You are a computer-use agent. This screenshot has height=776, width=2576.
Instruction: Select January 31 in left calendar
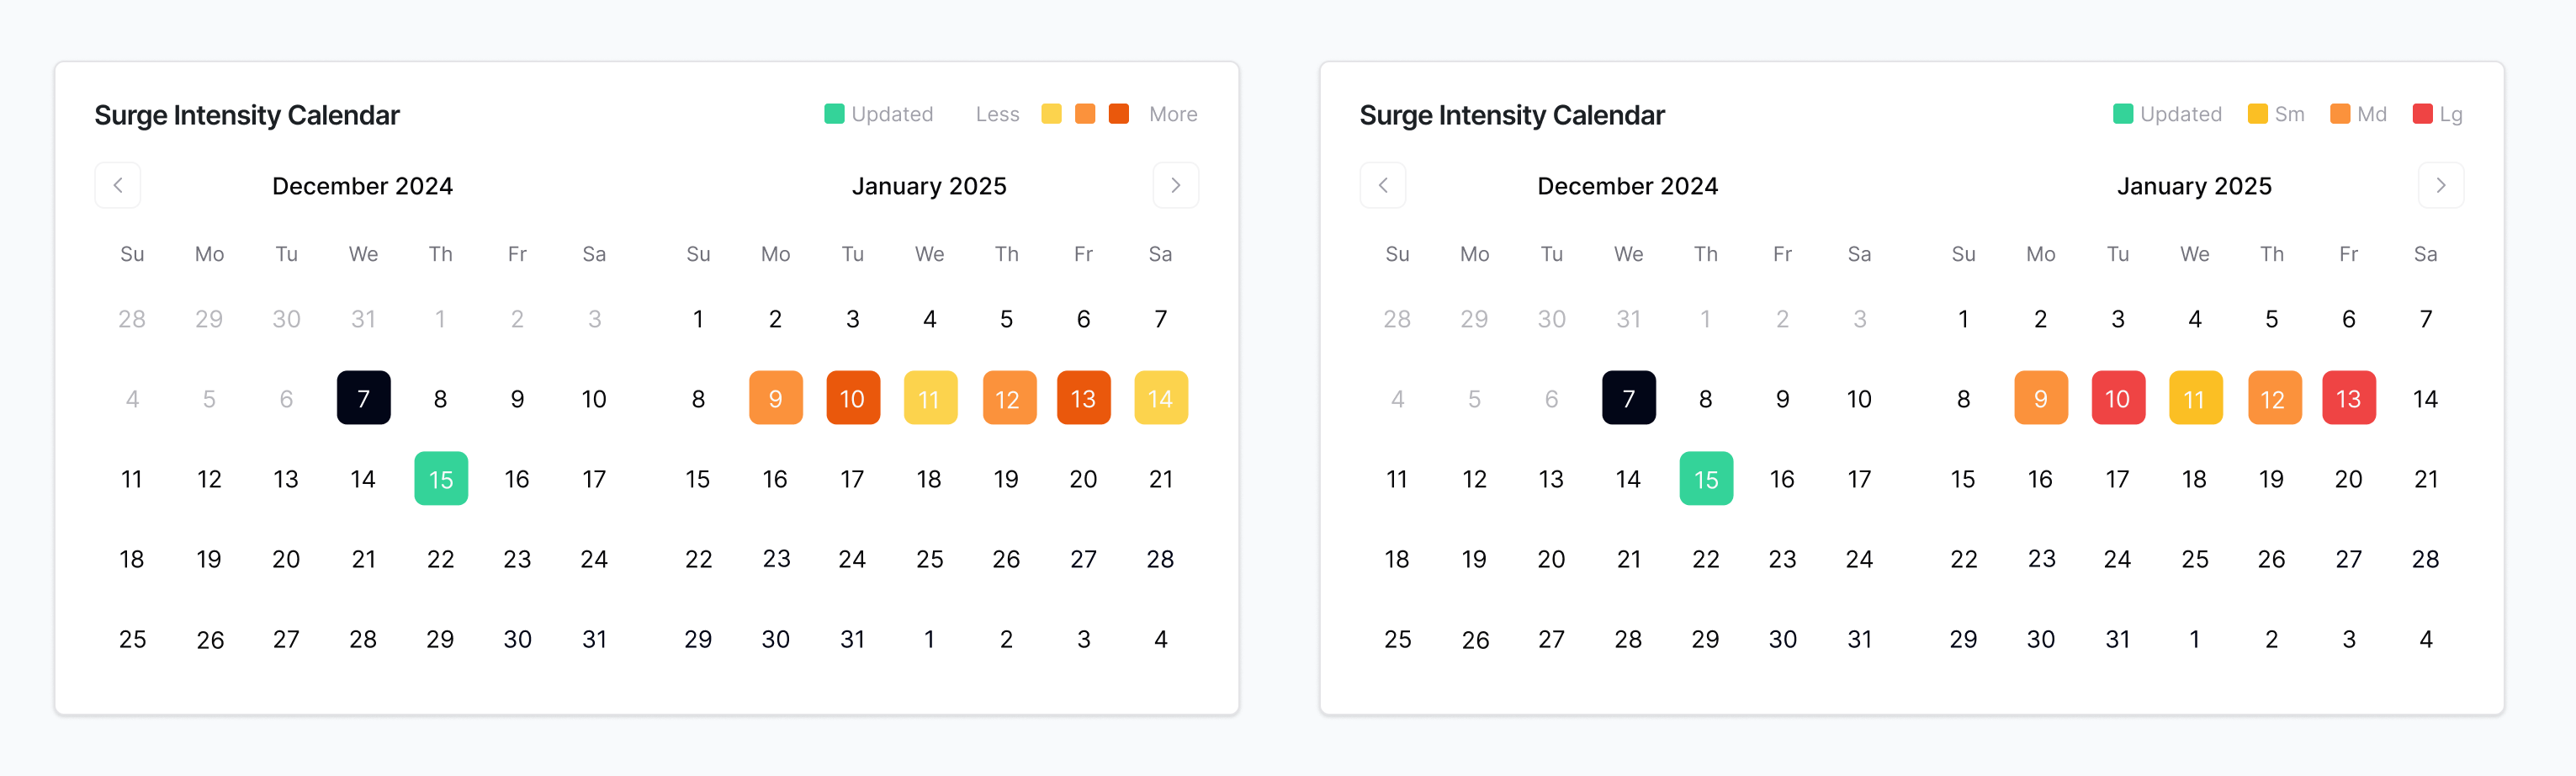(852, 639)
